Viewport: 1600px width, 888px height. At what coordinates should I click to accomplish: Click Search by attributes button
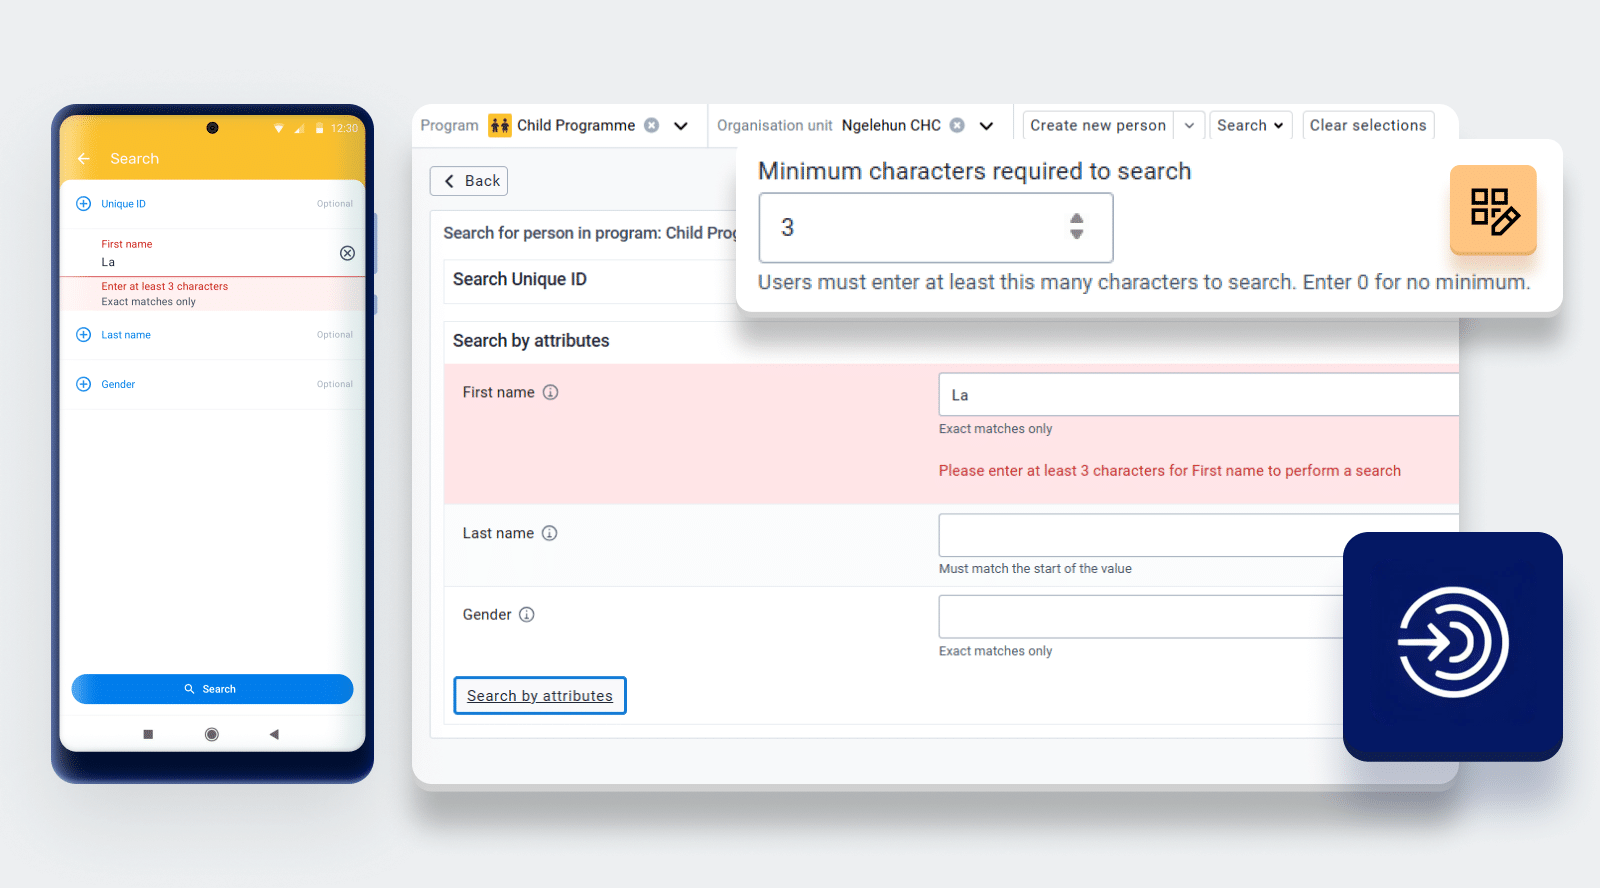pos(540,696)
